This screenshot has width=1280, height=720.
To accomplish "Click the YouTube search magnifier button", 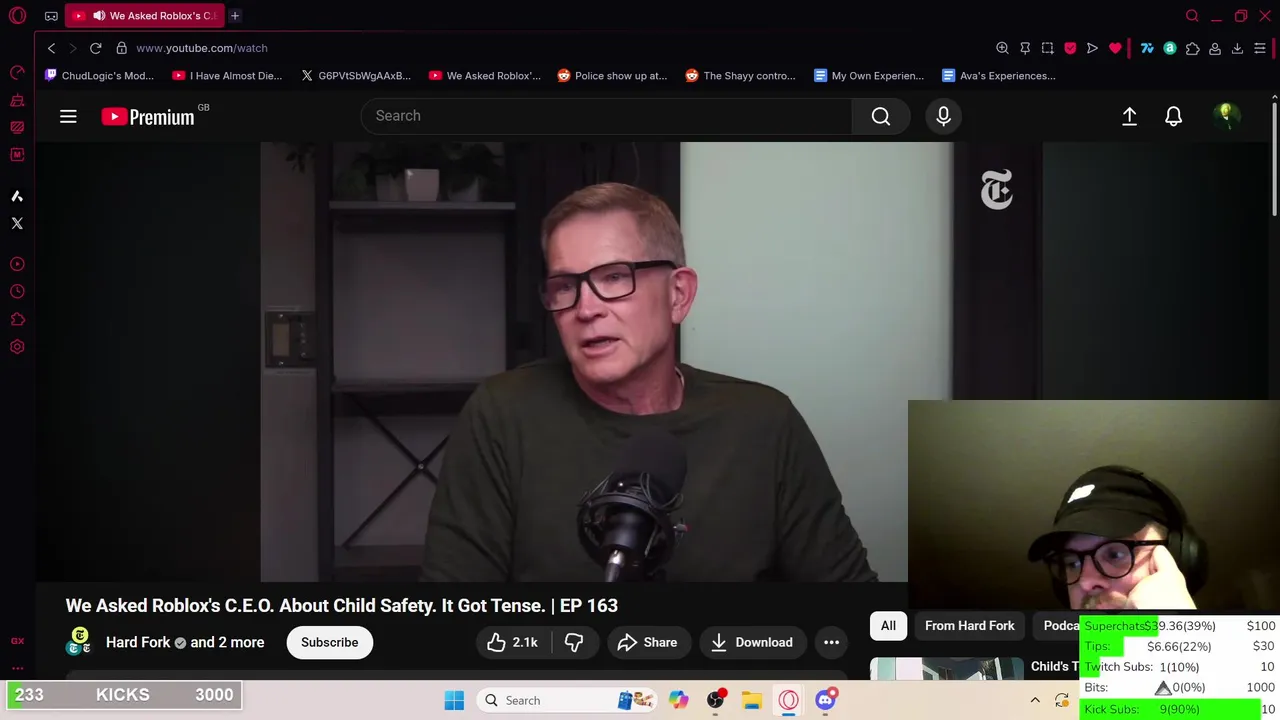I will (x=881, y=116).
